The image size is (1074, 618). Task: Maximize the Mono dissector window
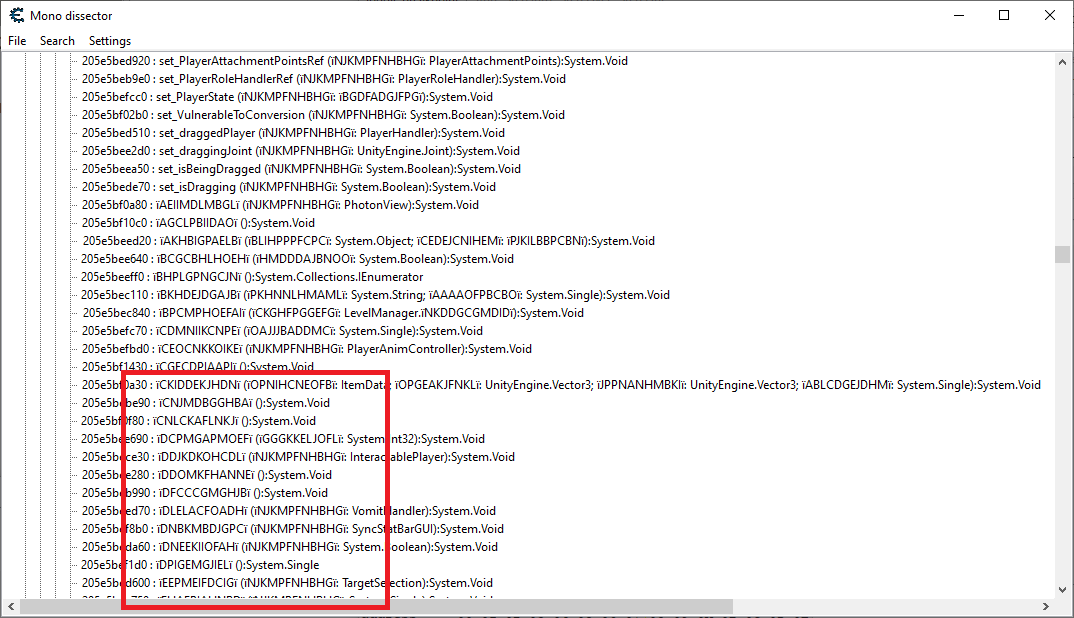click(1004, 15)
